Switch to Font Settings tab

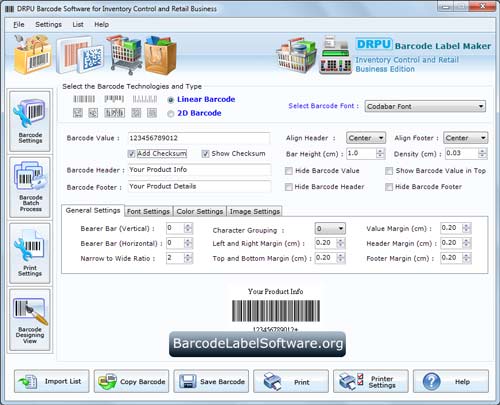tap(149, 211)
